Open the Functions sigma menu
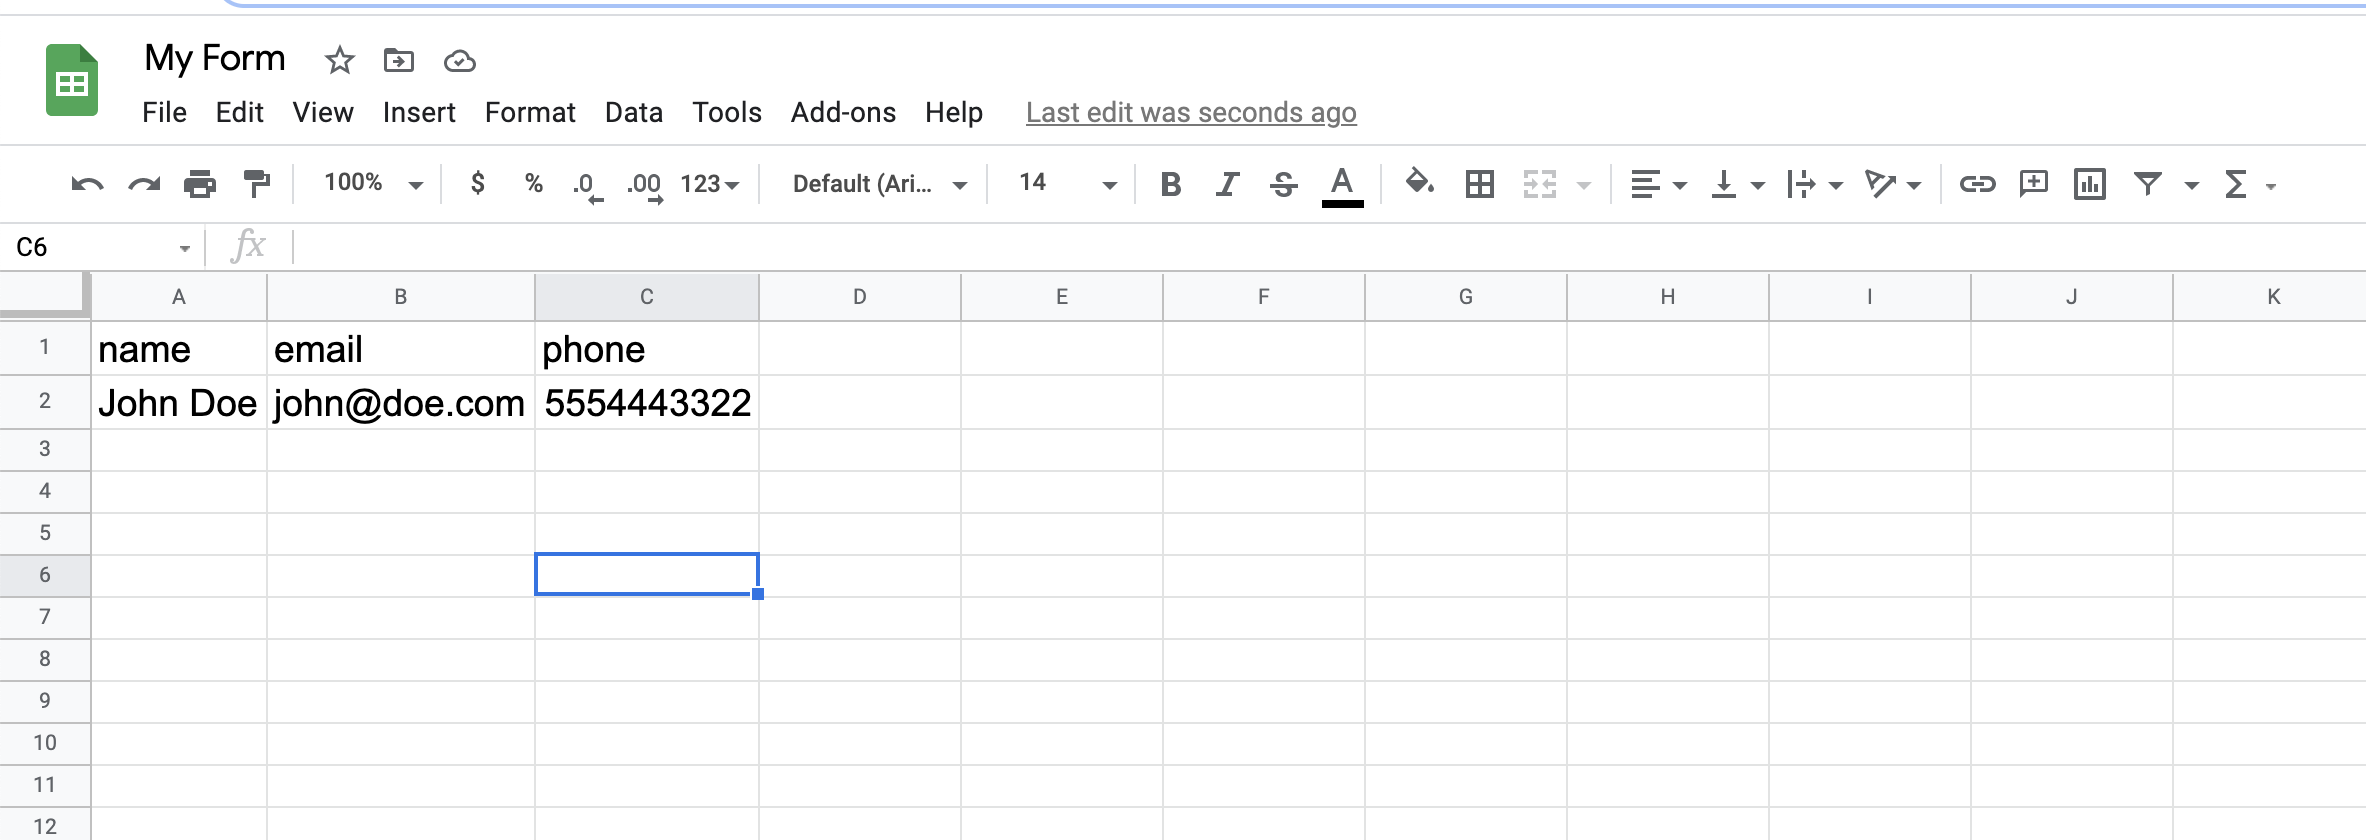Viewport: 2366px width, 840px height. (2249, 184)
